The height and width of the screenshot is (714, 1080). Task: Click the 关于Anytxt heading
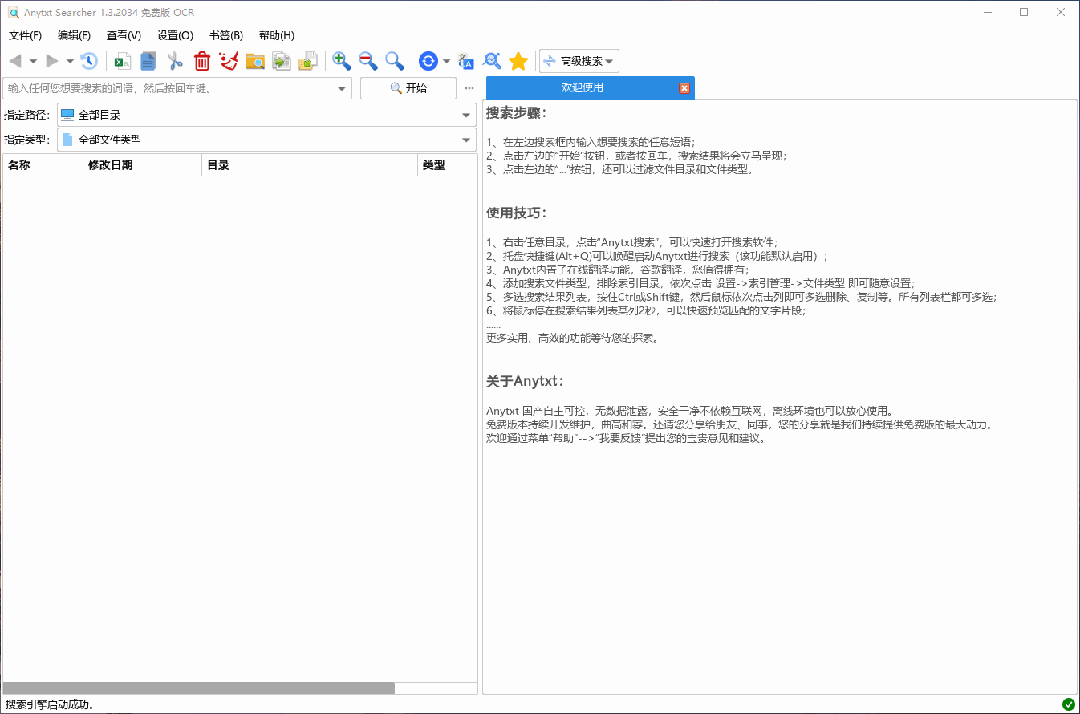(525, 381)
